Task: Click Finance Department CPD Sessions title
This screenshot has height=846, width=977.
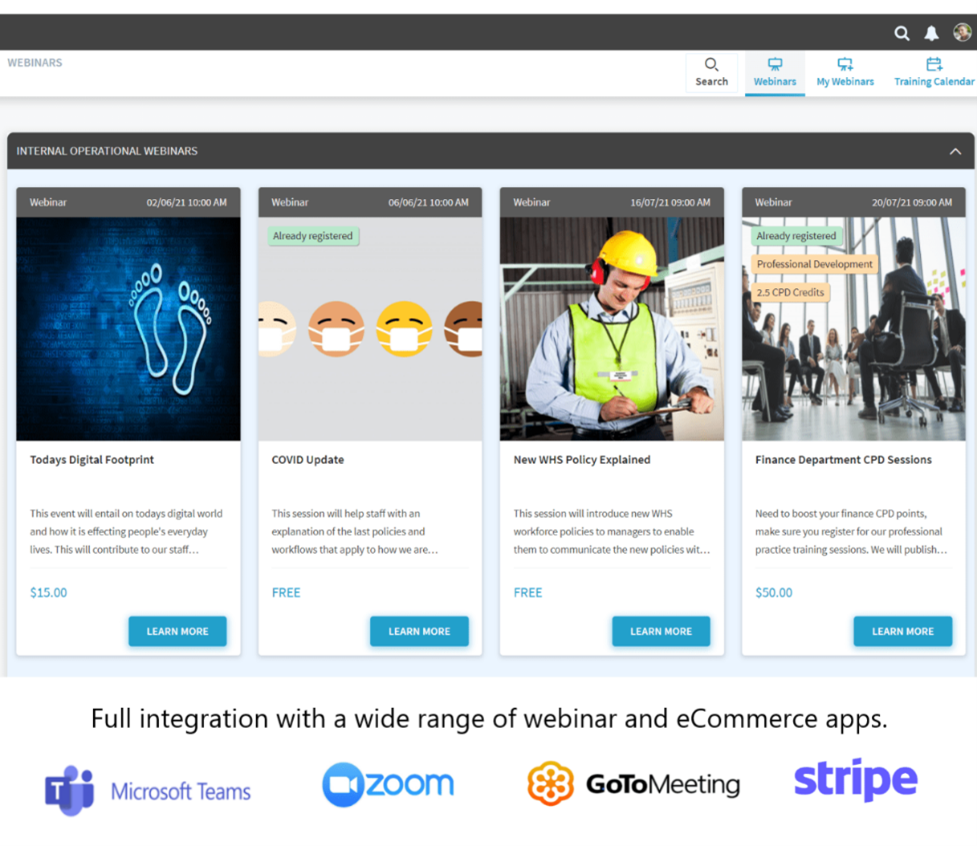Action: pyautogui.click(x=843, y=460)
